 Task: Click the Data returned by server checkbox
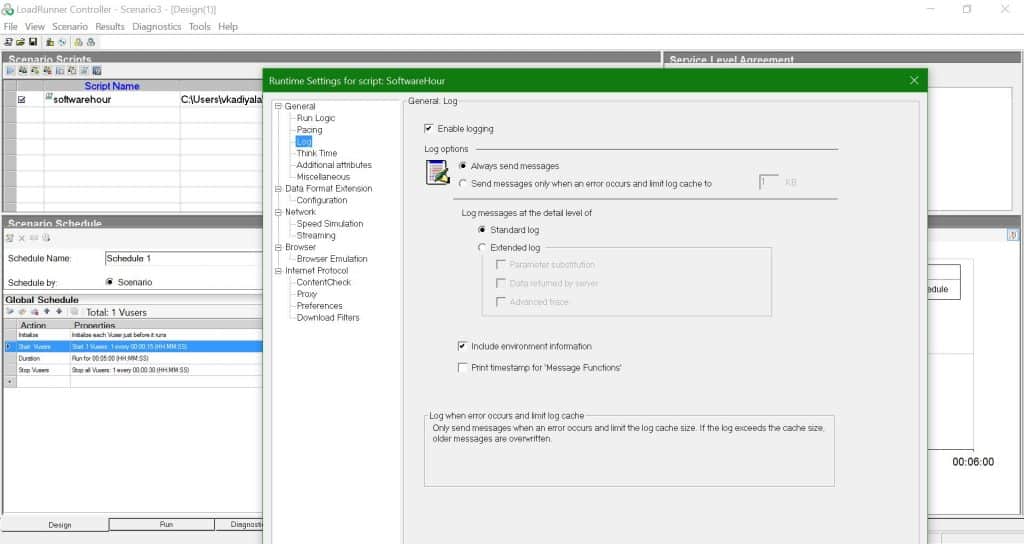[x=501, y=283]
